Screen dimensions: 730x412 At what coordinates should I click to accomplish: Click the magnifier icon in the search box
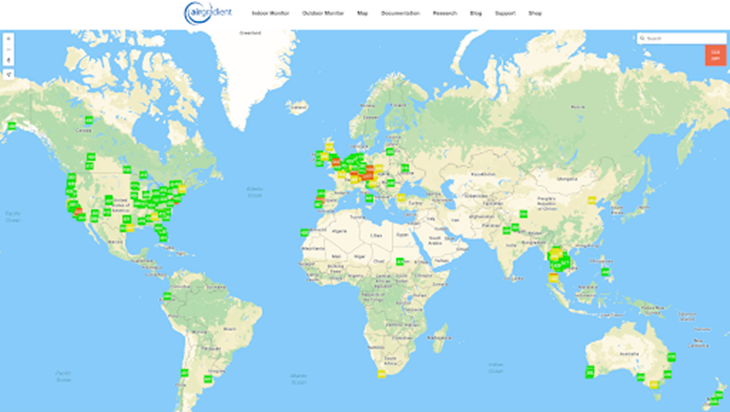point(643,38)
